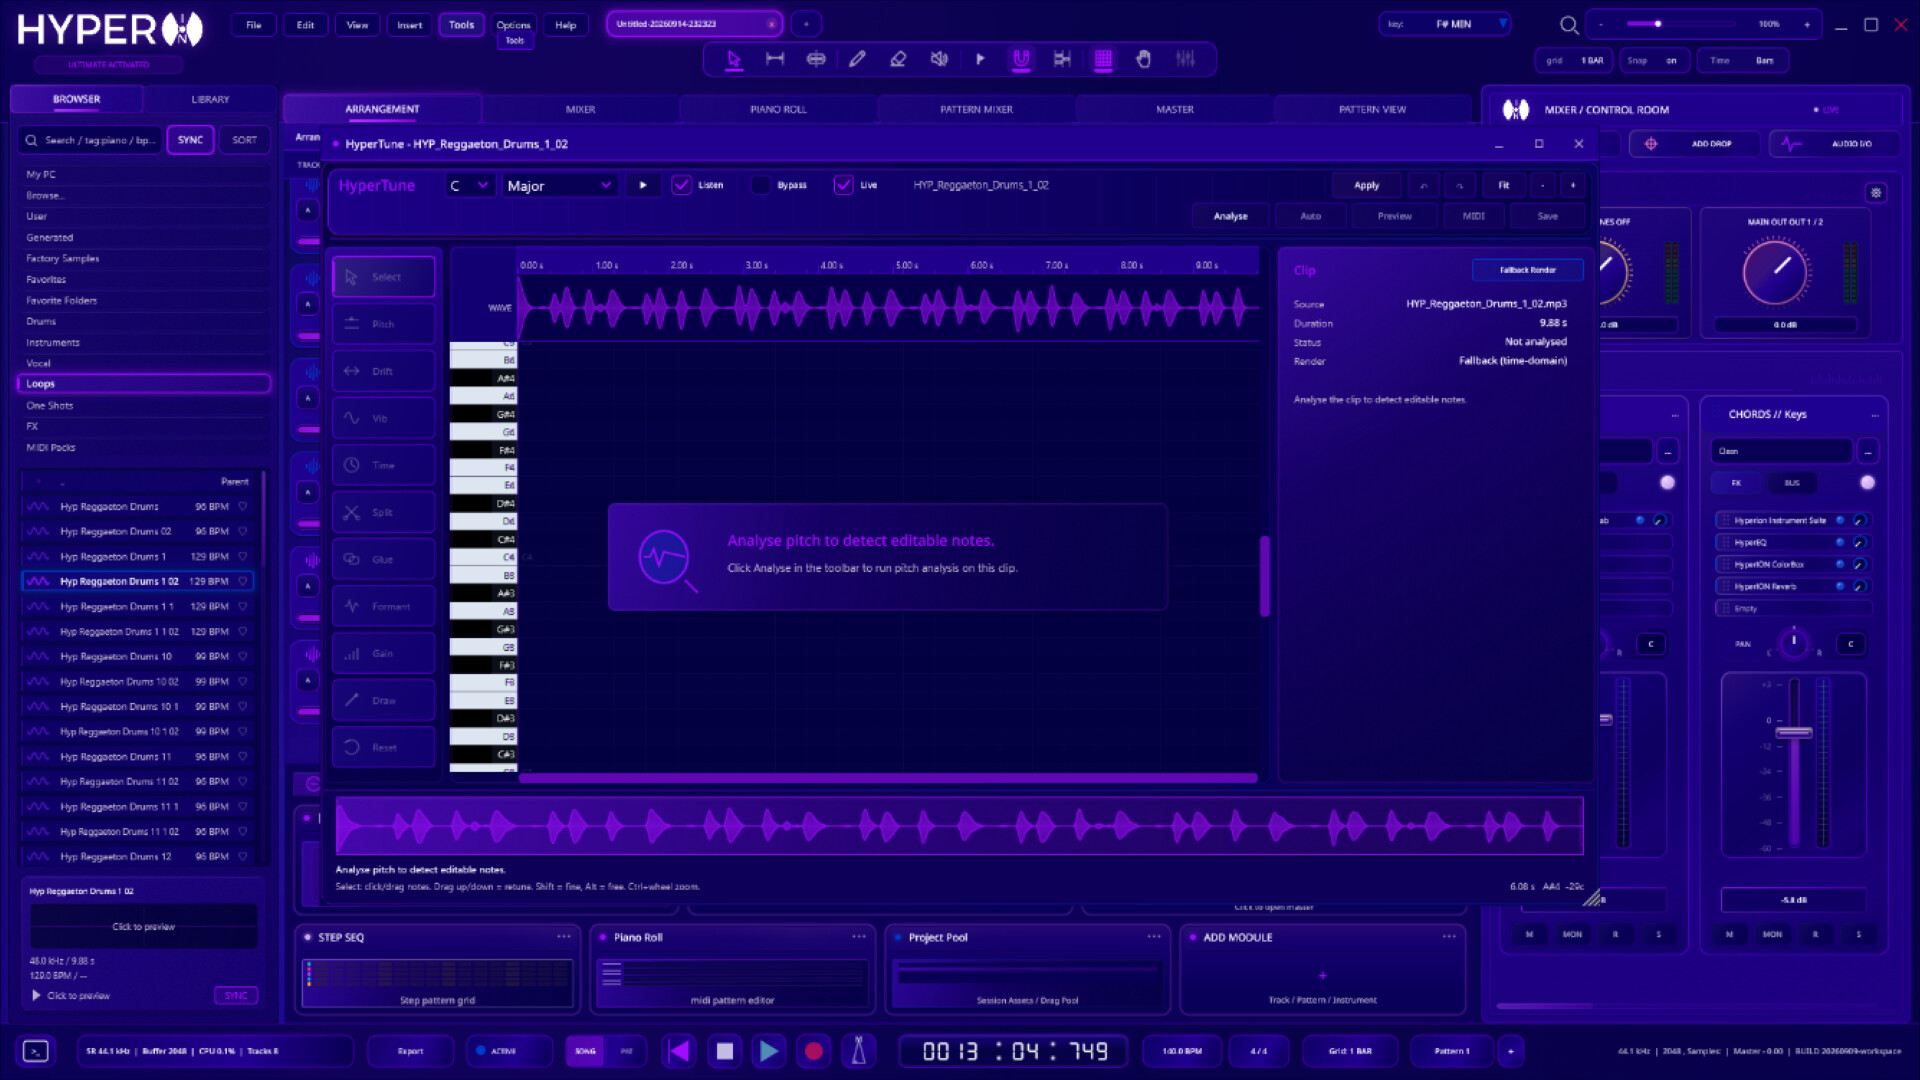Select the Gain tool in HyperTune
This screenshot has height=1080, width=1920.
pyautogui.click(x=383, y=653)
